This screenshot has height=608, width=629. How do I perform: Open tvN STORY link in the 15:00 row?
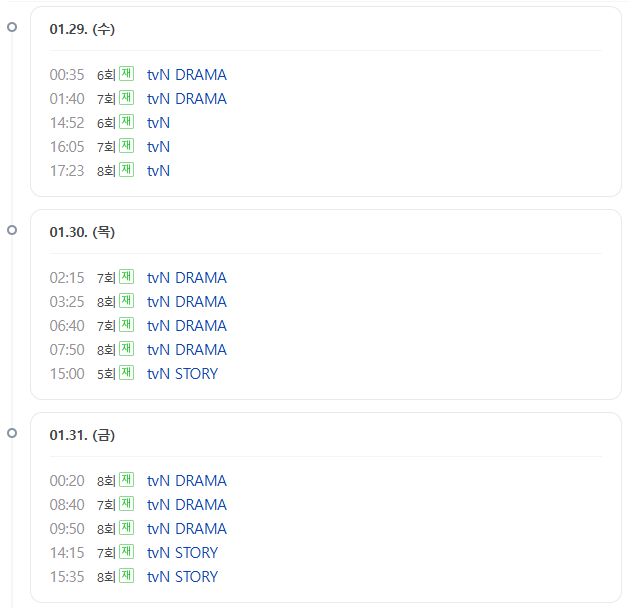tap(182, 374)
